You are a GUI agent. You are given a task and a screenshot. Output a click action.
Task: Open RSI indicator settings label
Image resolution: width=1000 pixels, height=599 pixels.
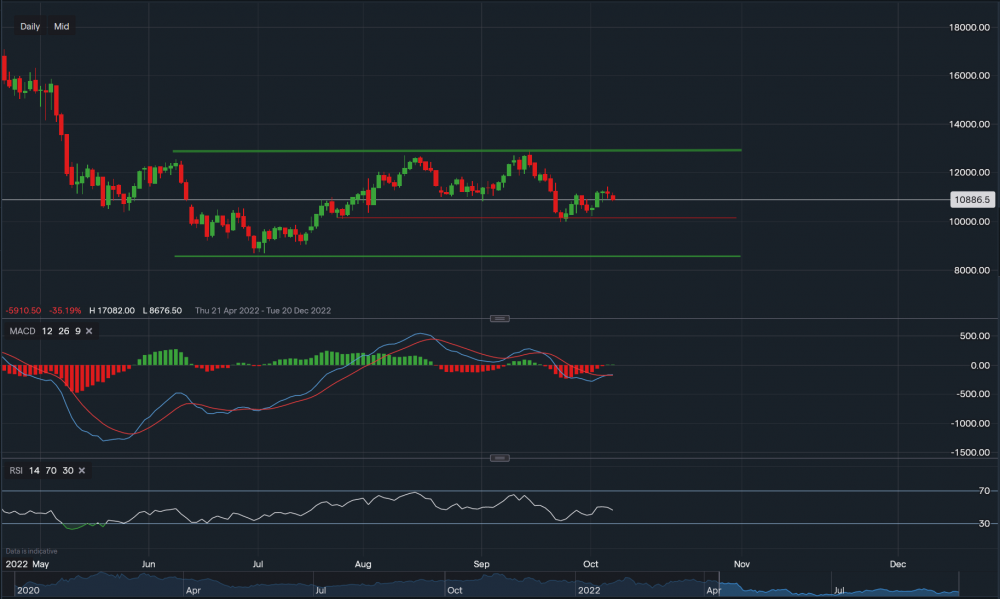pyautogui.click(x=15, y=470)
